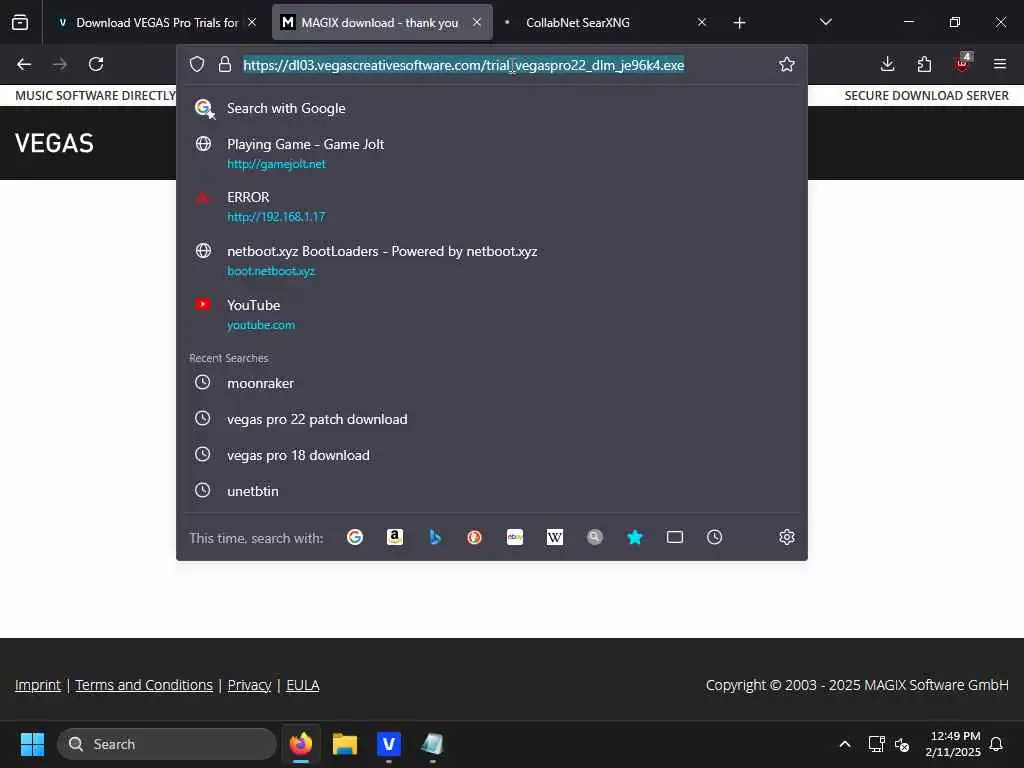Click the Windows taskbar Search box
This screenshot has width=1024, height=768.
click(167, 744)
